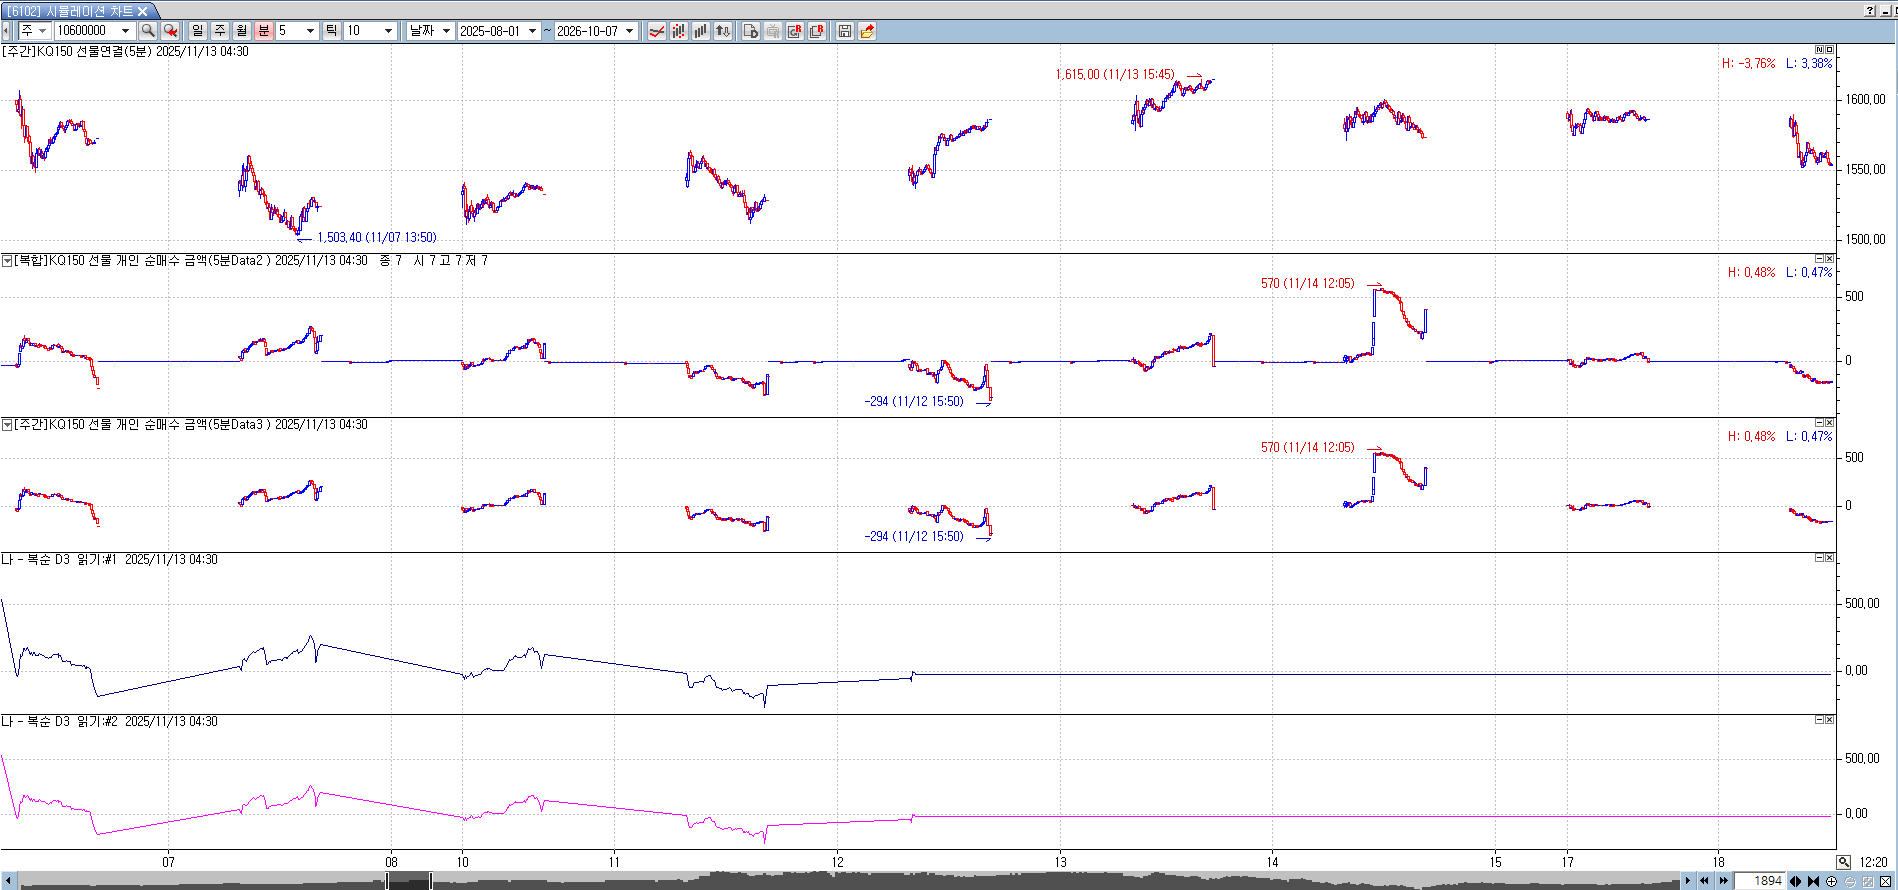This screenshot has width=1898, height=890.
Task: Collapse the [복합] Data2 indicator pane expander
Action: point(7,260)
